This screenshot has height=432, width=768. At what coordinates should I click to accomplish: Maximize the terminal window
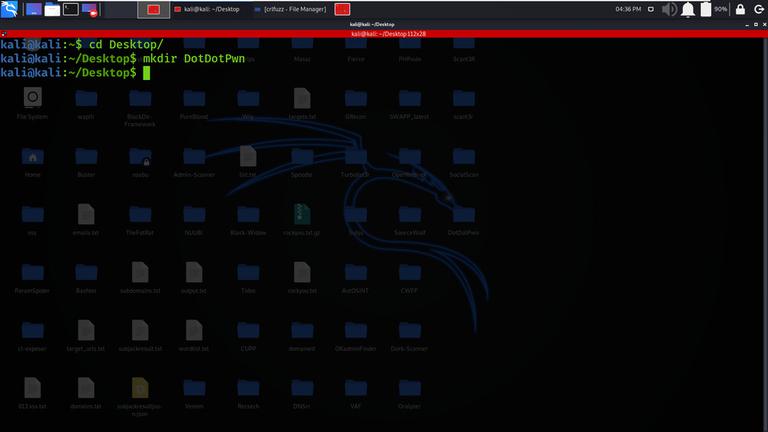pyautogui.click(x=756, y=24)
